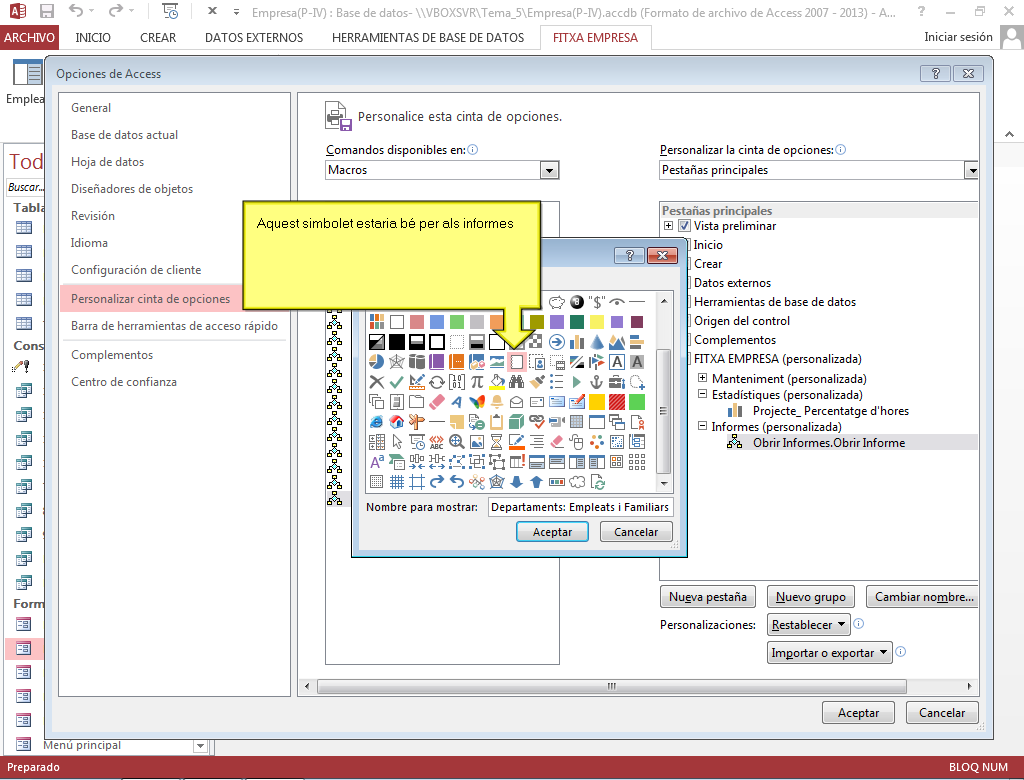Viewport: 1024px width, 780px height.
Task: Open the Comandos disponibles en dropdown
Action: click(x=549, y=171)
